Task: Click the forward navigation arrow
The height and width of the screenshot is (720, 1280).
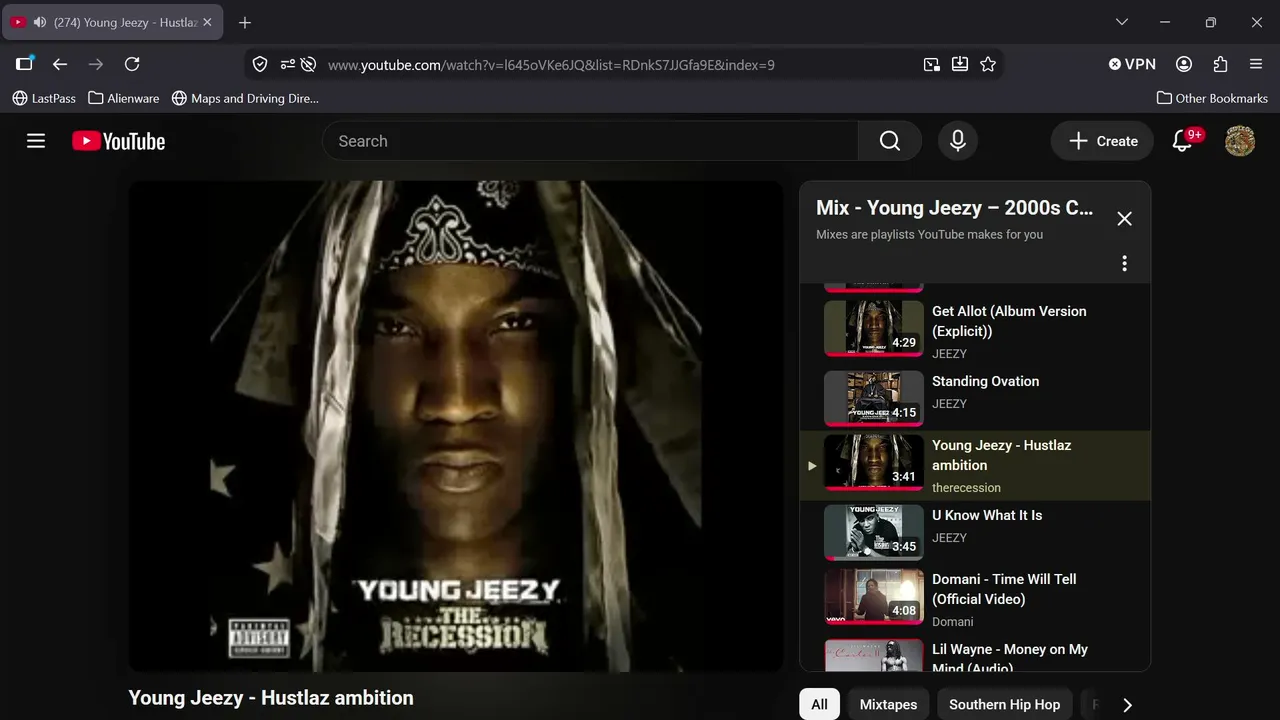Action: point(96,64)
